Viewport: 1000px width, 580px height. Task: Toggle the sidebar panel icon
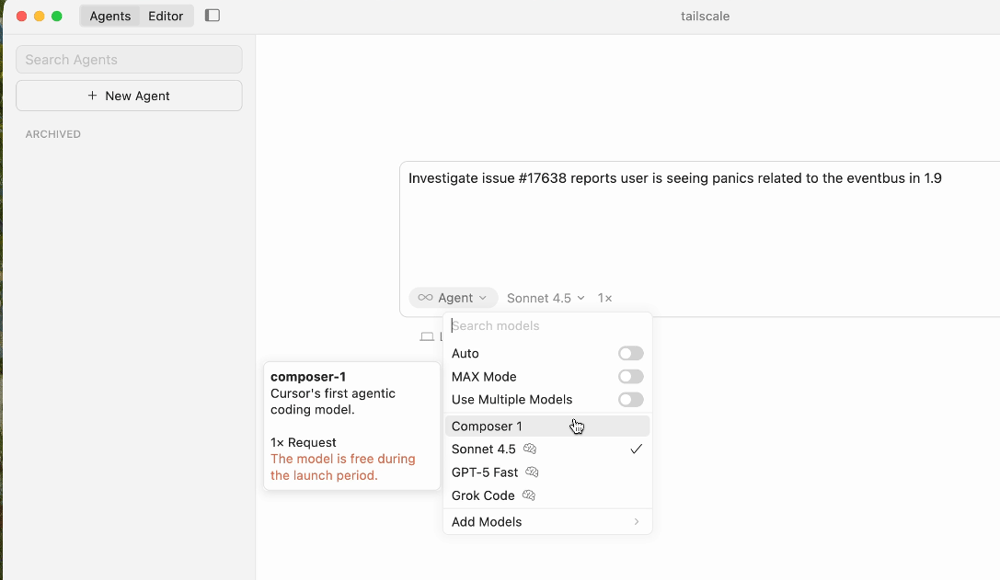212,16
